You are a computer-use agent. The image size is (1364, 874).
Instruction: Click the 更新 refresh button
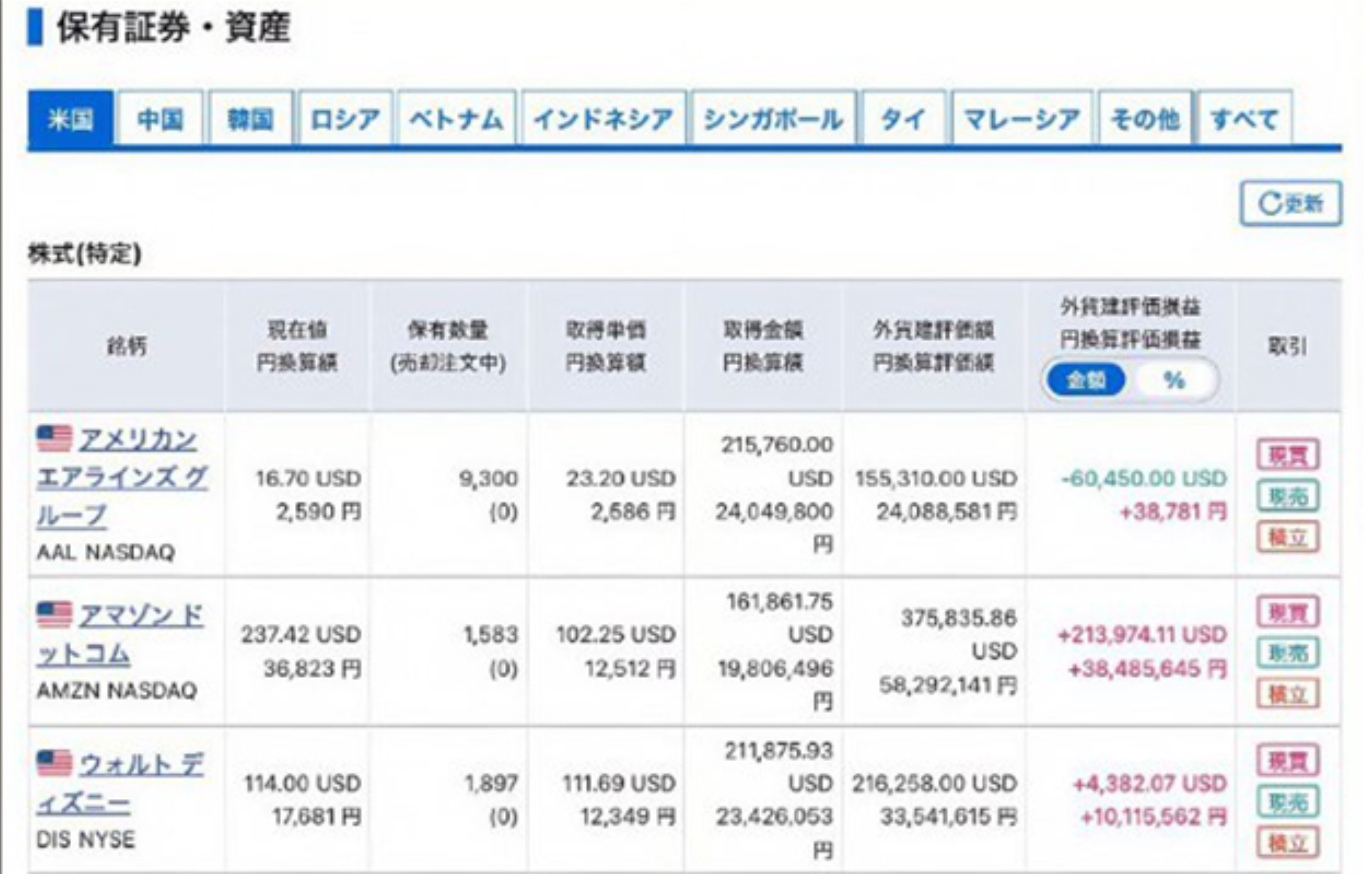tap(1291, 204)
